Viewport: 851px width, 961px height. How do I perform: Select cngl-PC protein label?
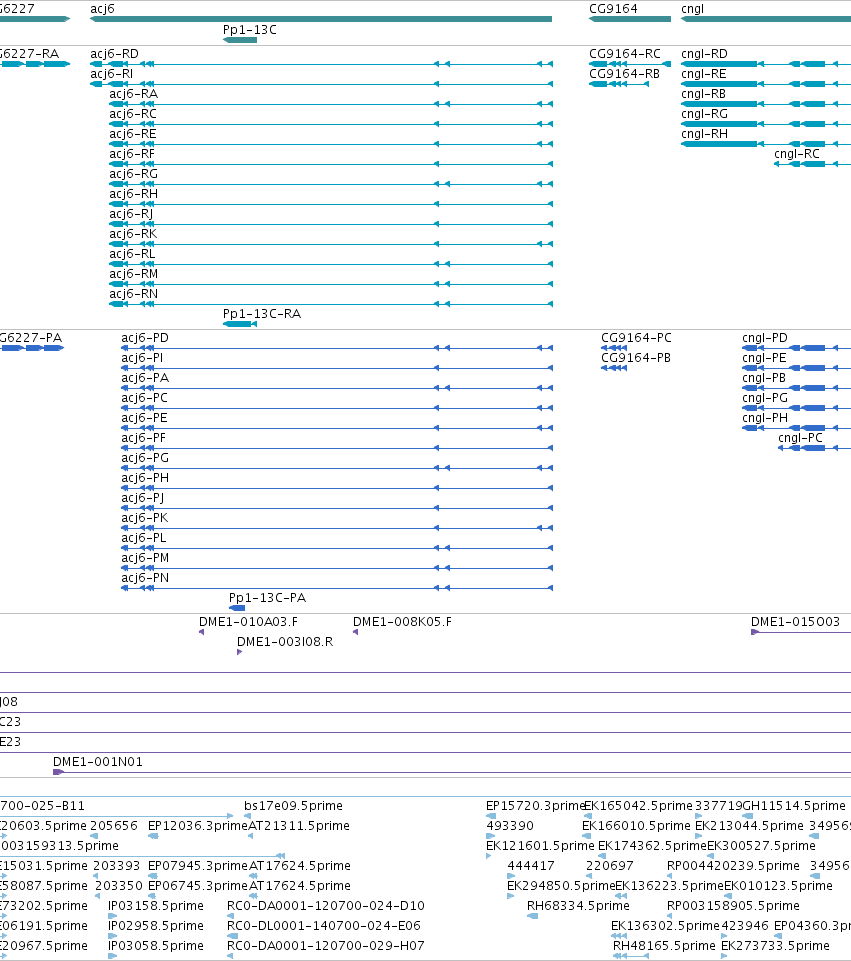(800, 438)
